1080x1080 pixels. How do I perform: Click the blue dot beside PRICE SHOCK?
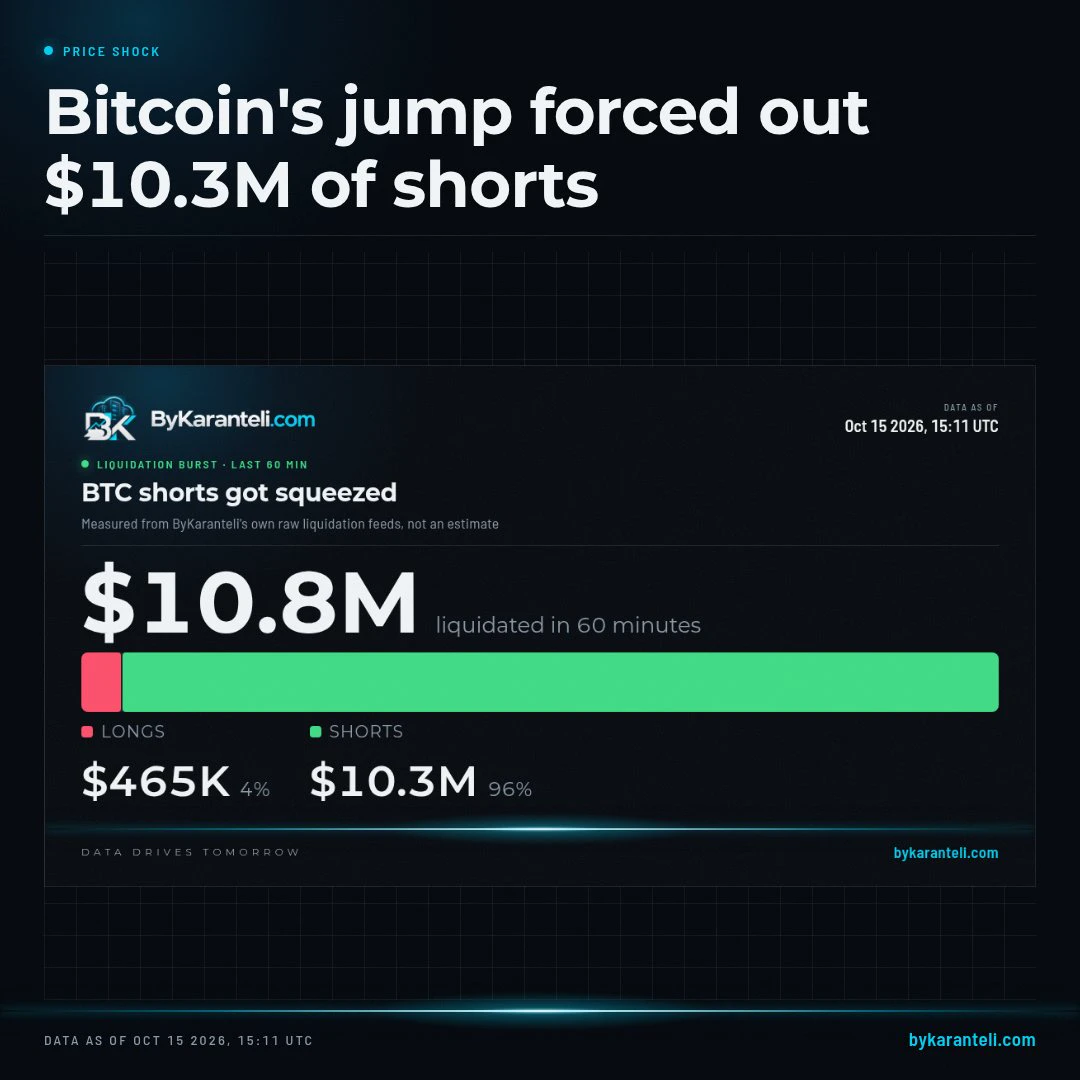48,50
